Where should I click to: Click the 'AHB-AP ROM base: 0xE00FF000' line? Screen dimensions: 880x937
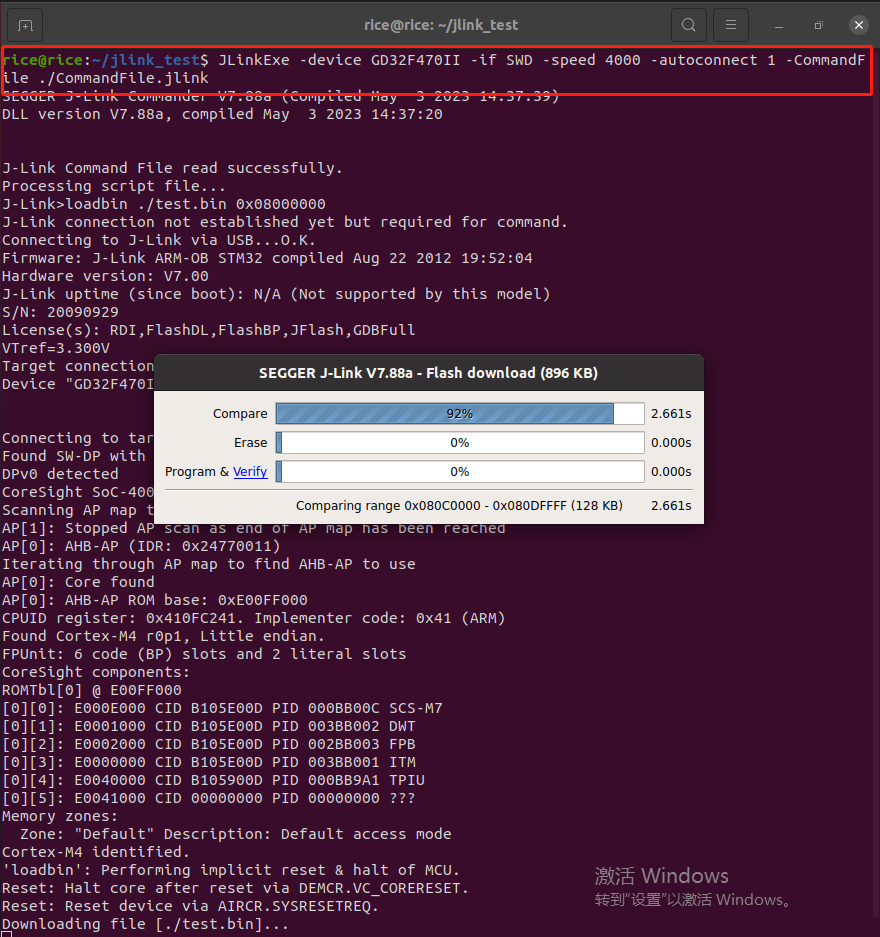(x=155, y=600)
